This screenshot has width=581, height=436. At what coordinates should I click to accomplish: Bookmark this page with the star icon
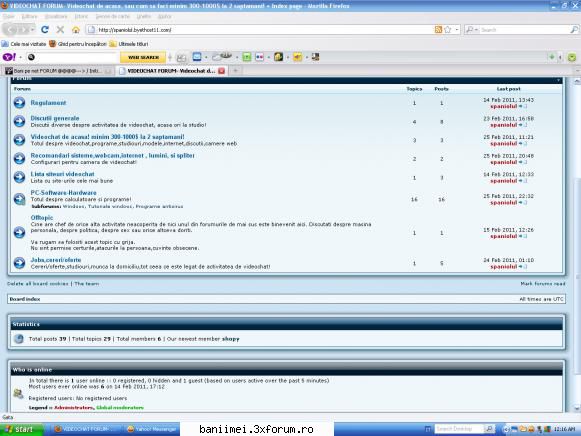(x=448, y=30)
